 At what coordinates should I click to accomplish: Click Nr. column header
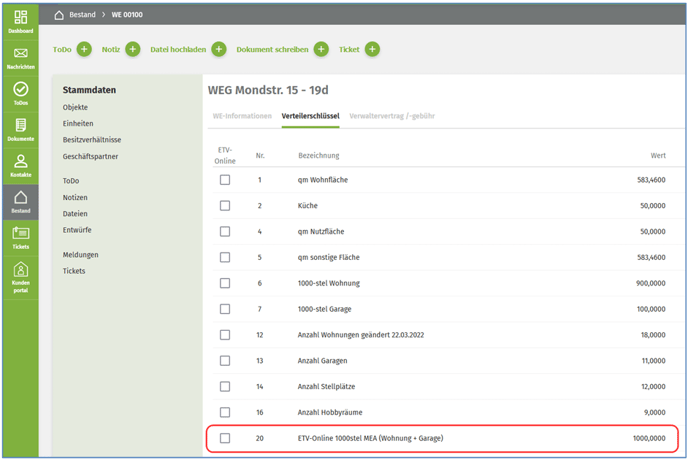(x=260, y=155)
